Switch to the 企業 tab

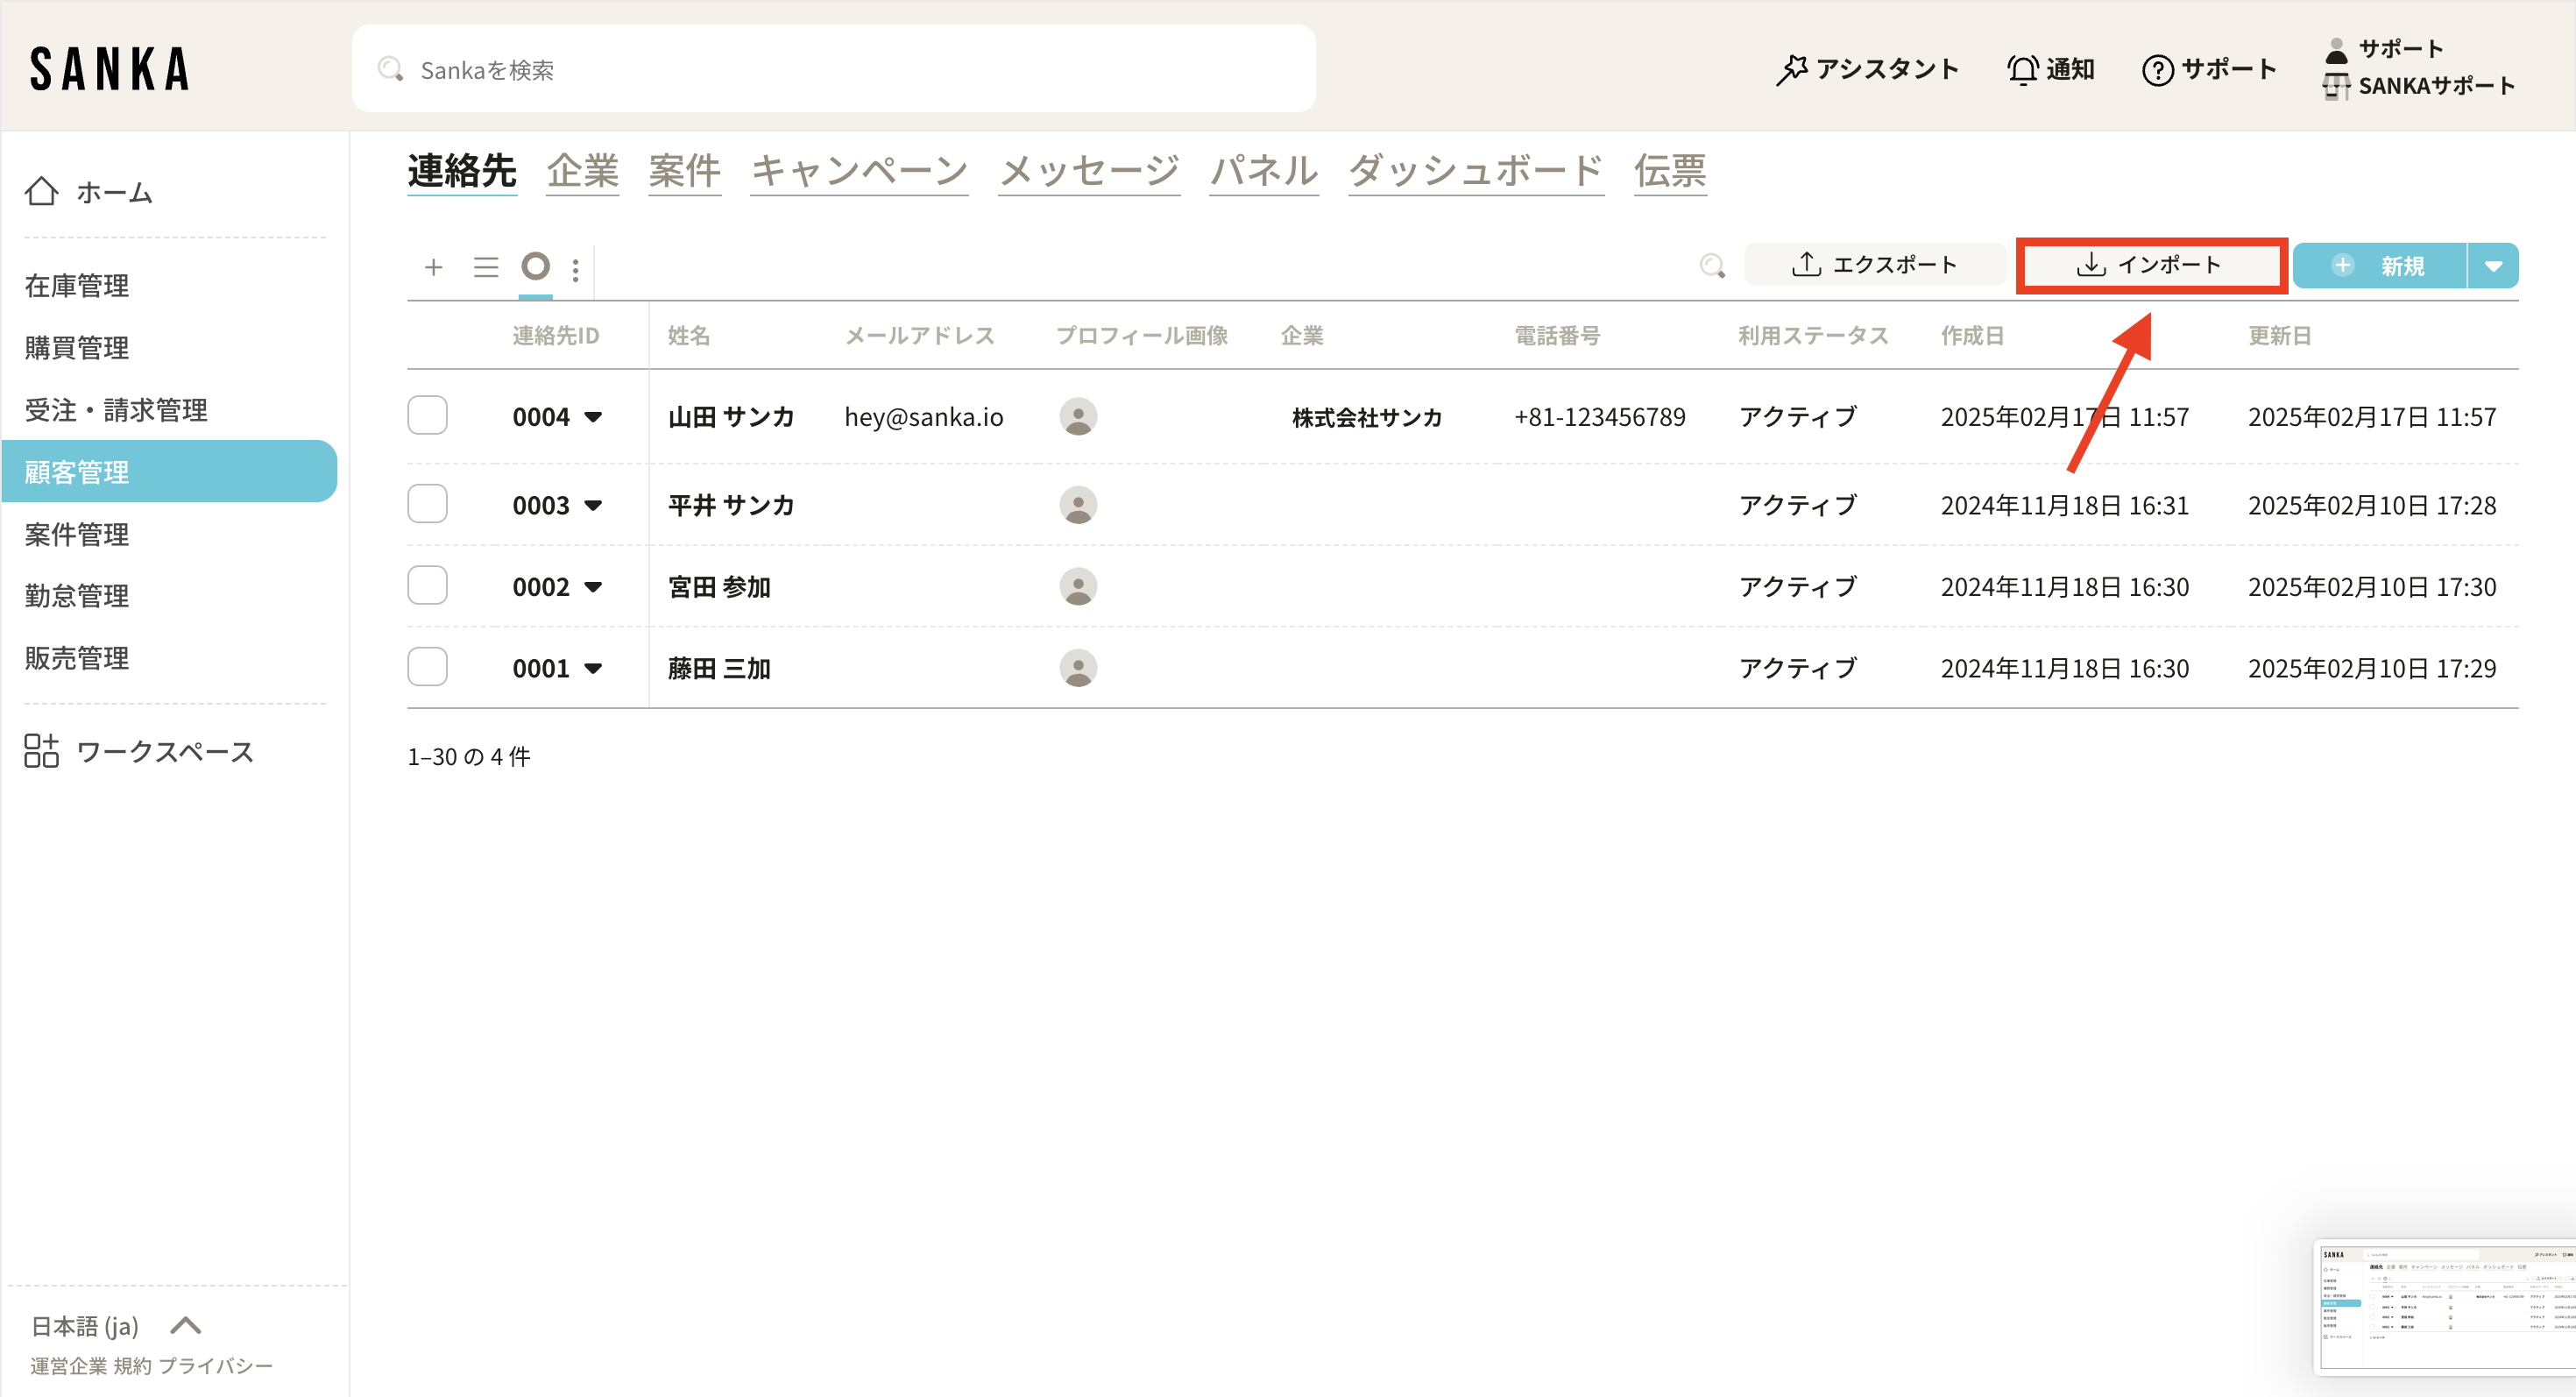[x=582, y=171]
